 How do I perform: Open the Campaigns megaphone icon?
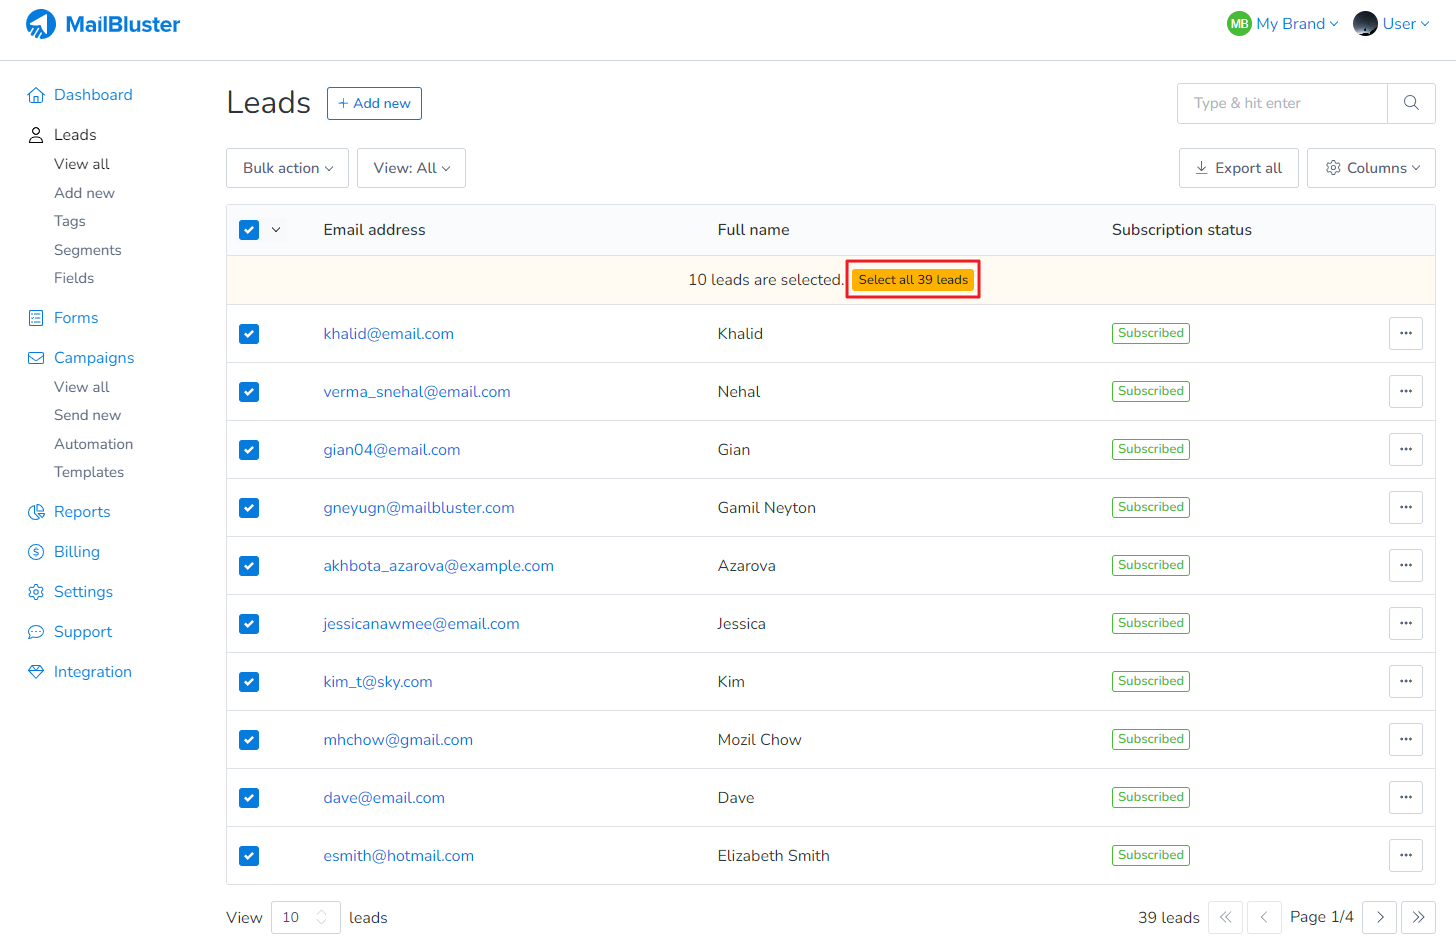pos(36,357)
